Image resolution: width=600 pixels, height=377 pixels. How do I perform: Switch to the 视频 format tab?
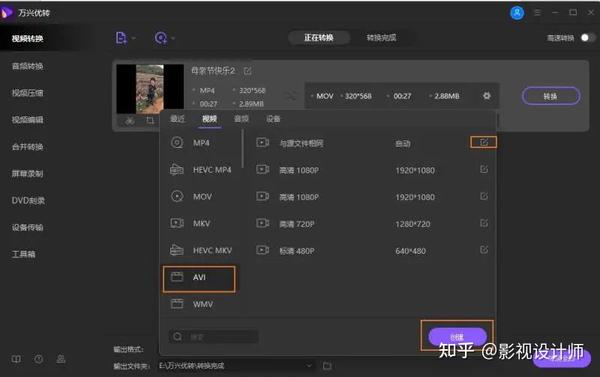pyautogui.click(x=209, y=119)
